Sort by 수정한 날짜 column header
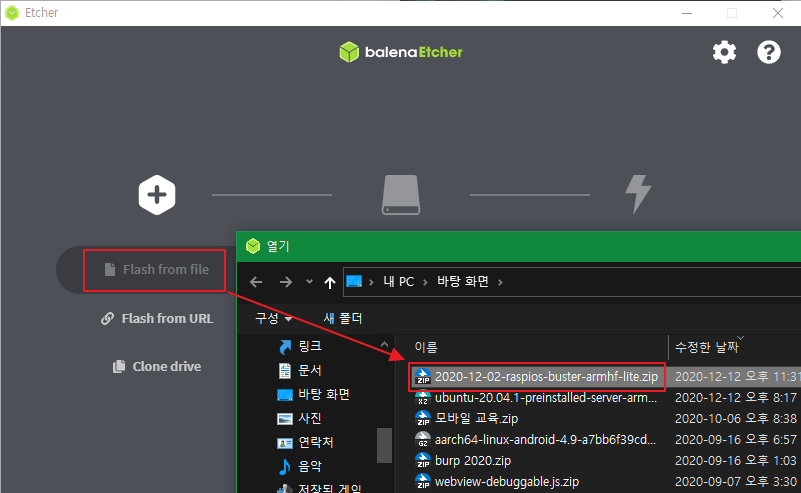 pos(706,347)
